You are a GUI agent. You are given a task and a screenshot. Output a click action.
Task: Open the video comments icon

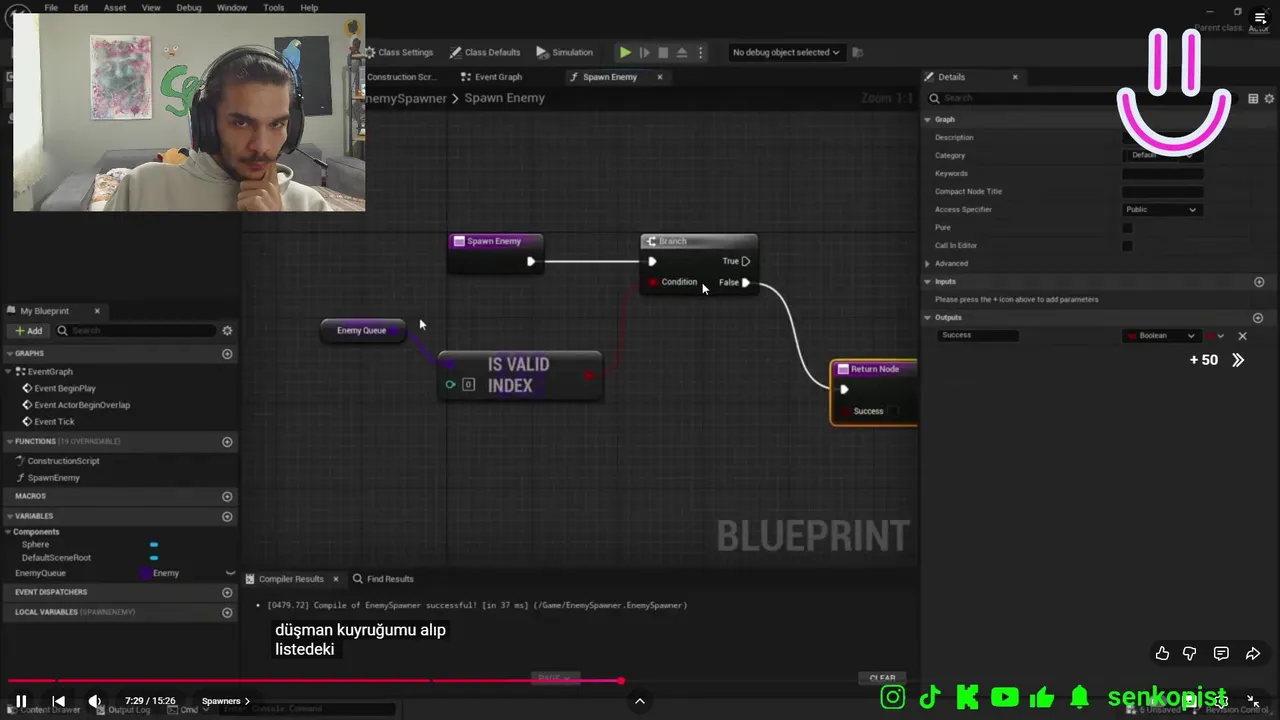[x=1221, y=653]
